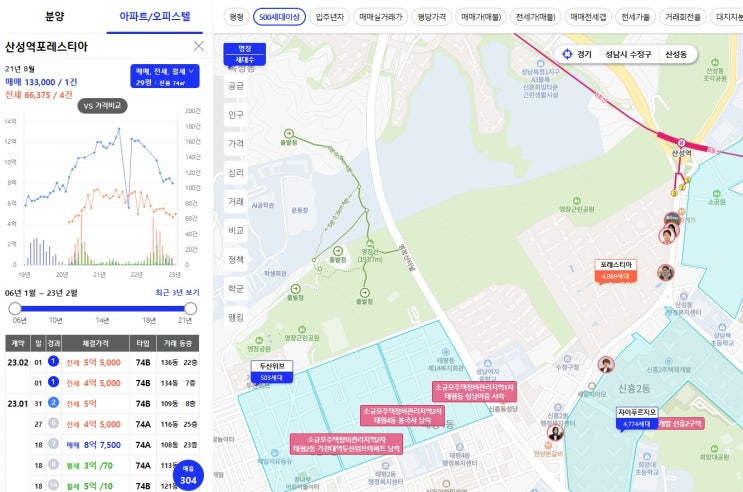This screenshot has width=743, height=492.
Task: Open the 성남시 수정구 district selector
Action: tap(628, 54)
